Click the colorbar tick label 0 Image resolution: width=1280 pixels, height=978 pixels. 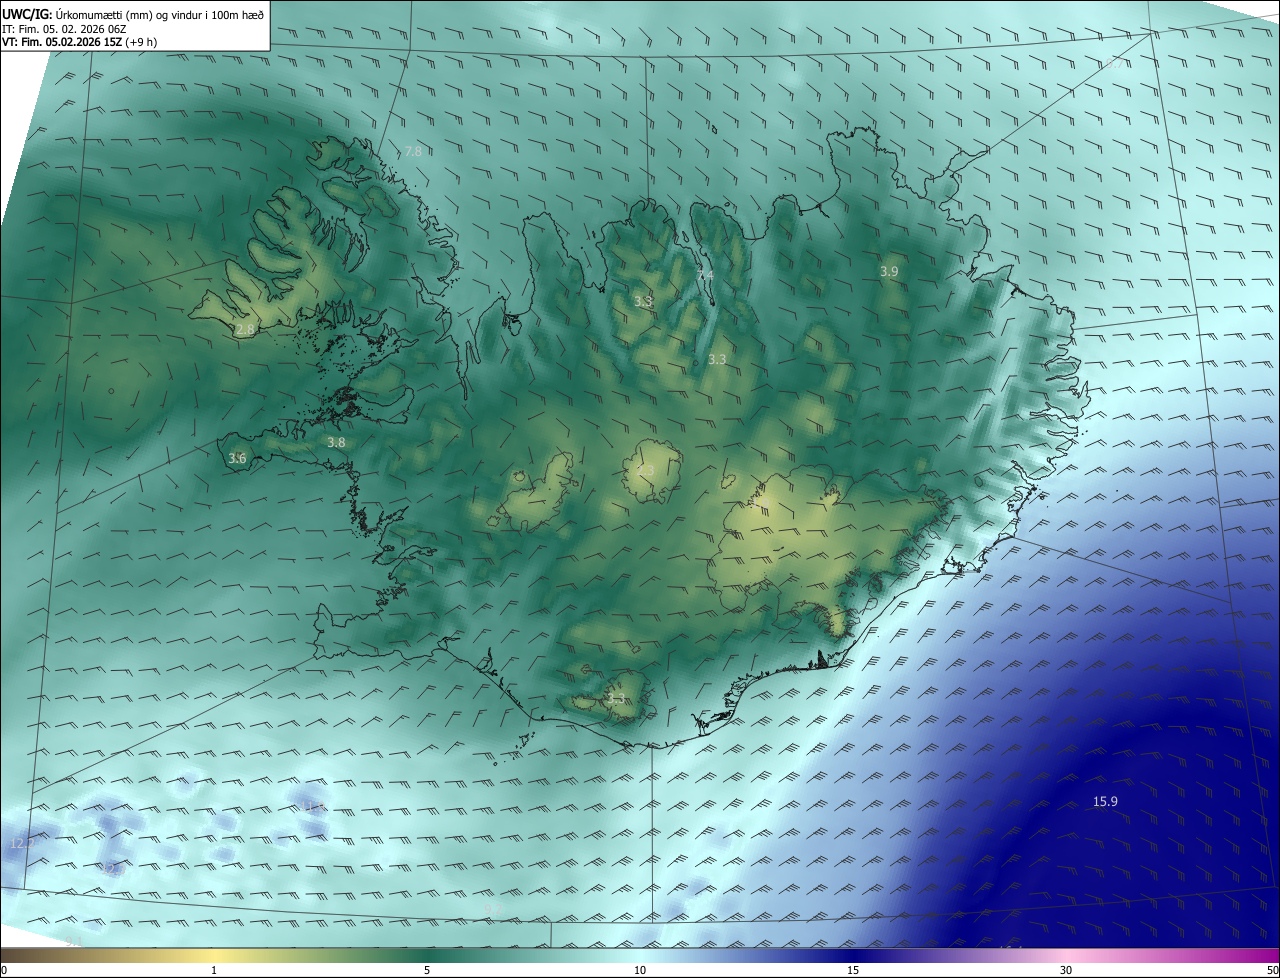tap(4, 970)
